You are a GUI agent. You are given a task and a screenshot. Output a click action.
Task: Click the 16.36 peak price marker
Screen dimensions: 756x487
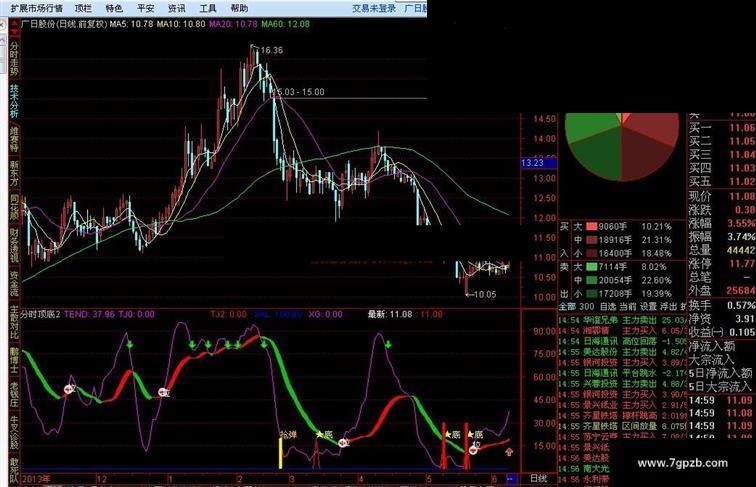(271, 50)
